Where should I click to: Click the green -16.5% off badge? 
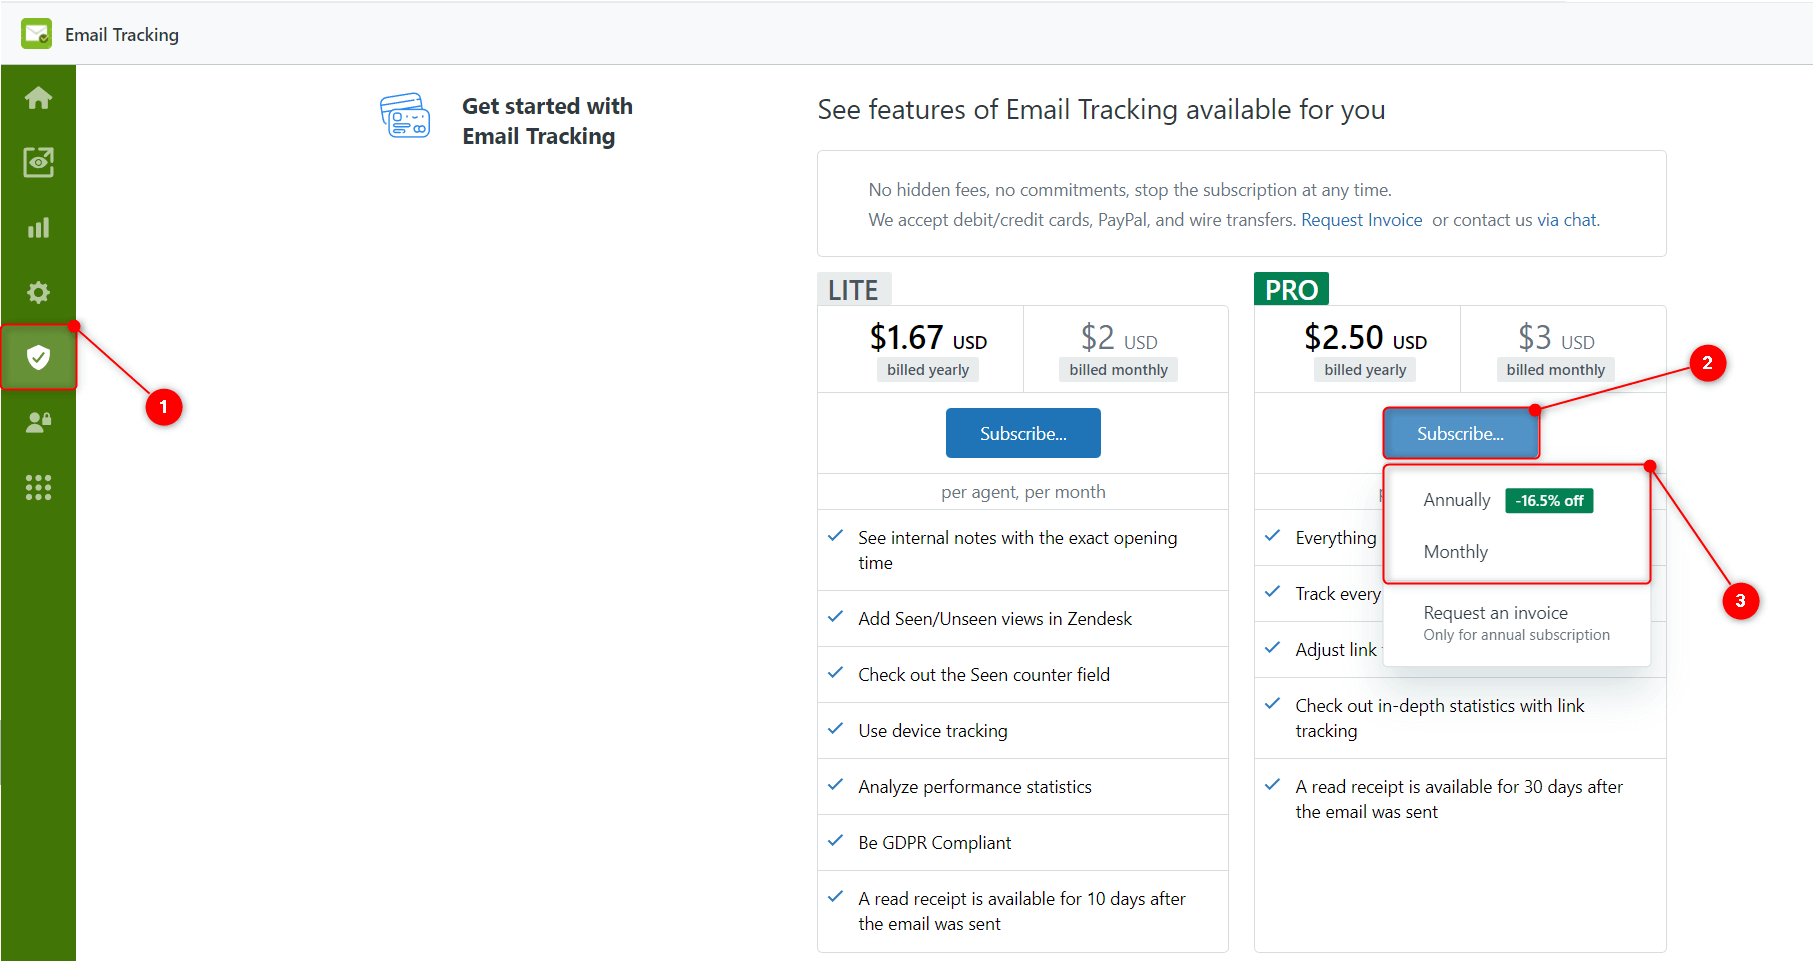point(1549,501)
